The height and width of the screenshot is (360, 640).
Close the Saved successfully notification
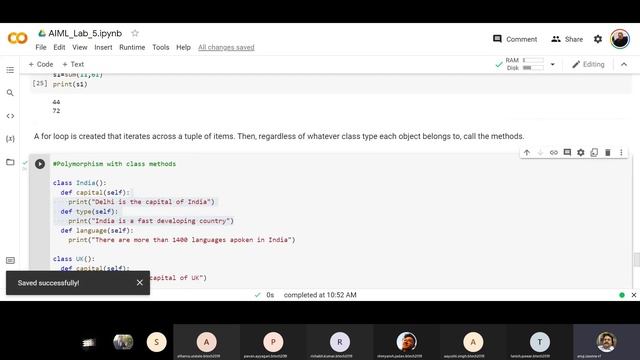(140, 282)
